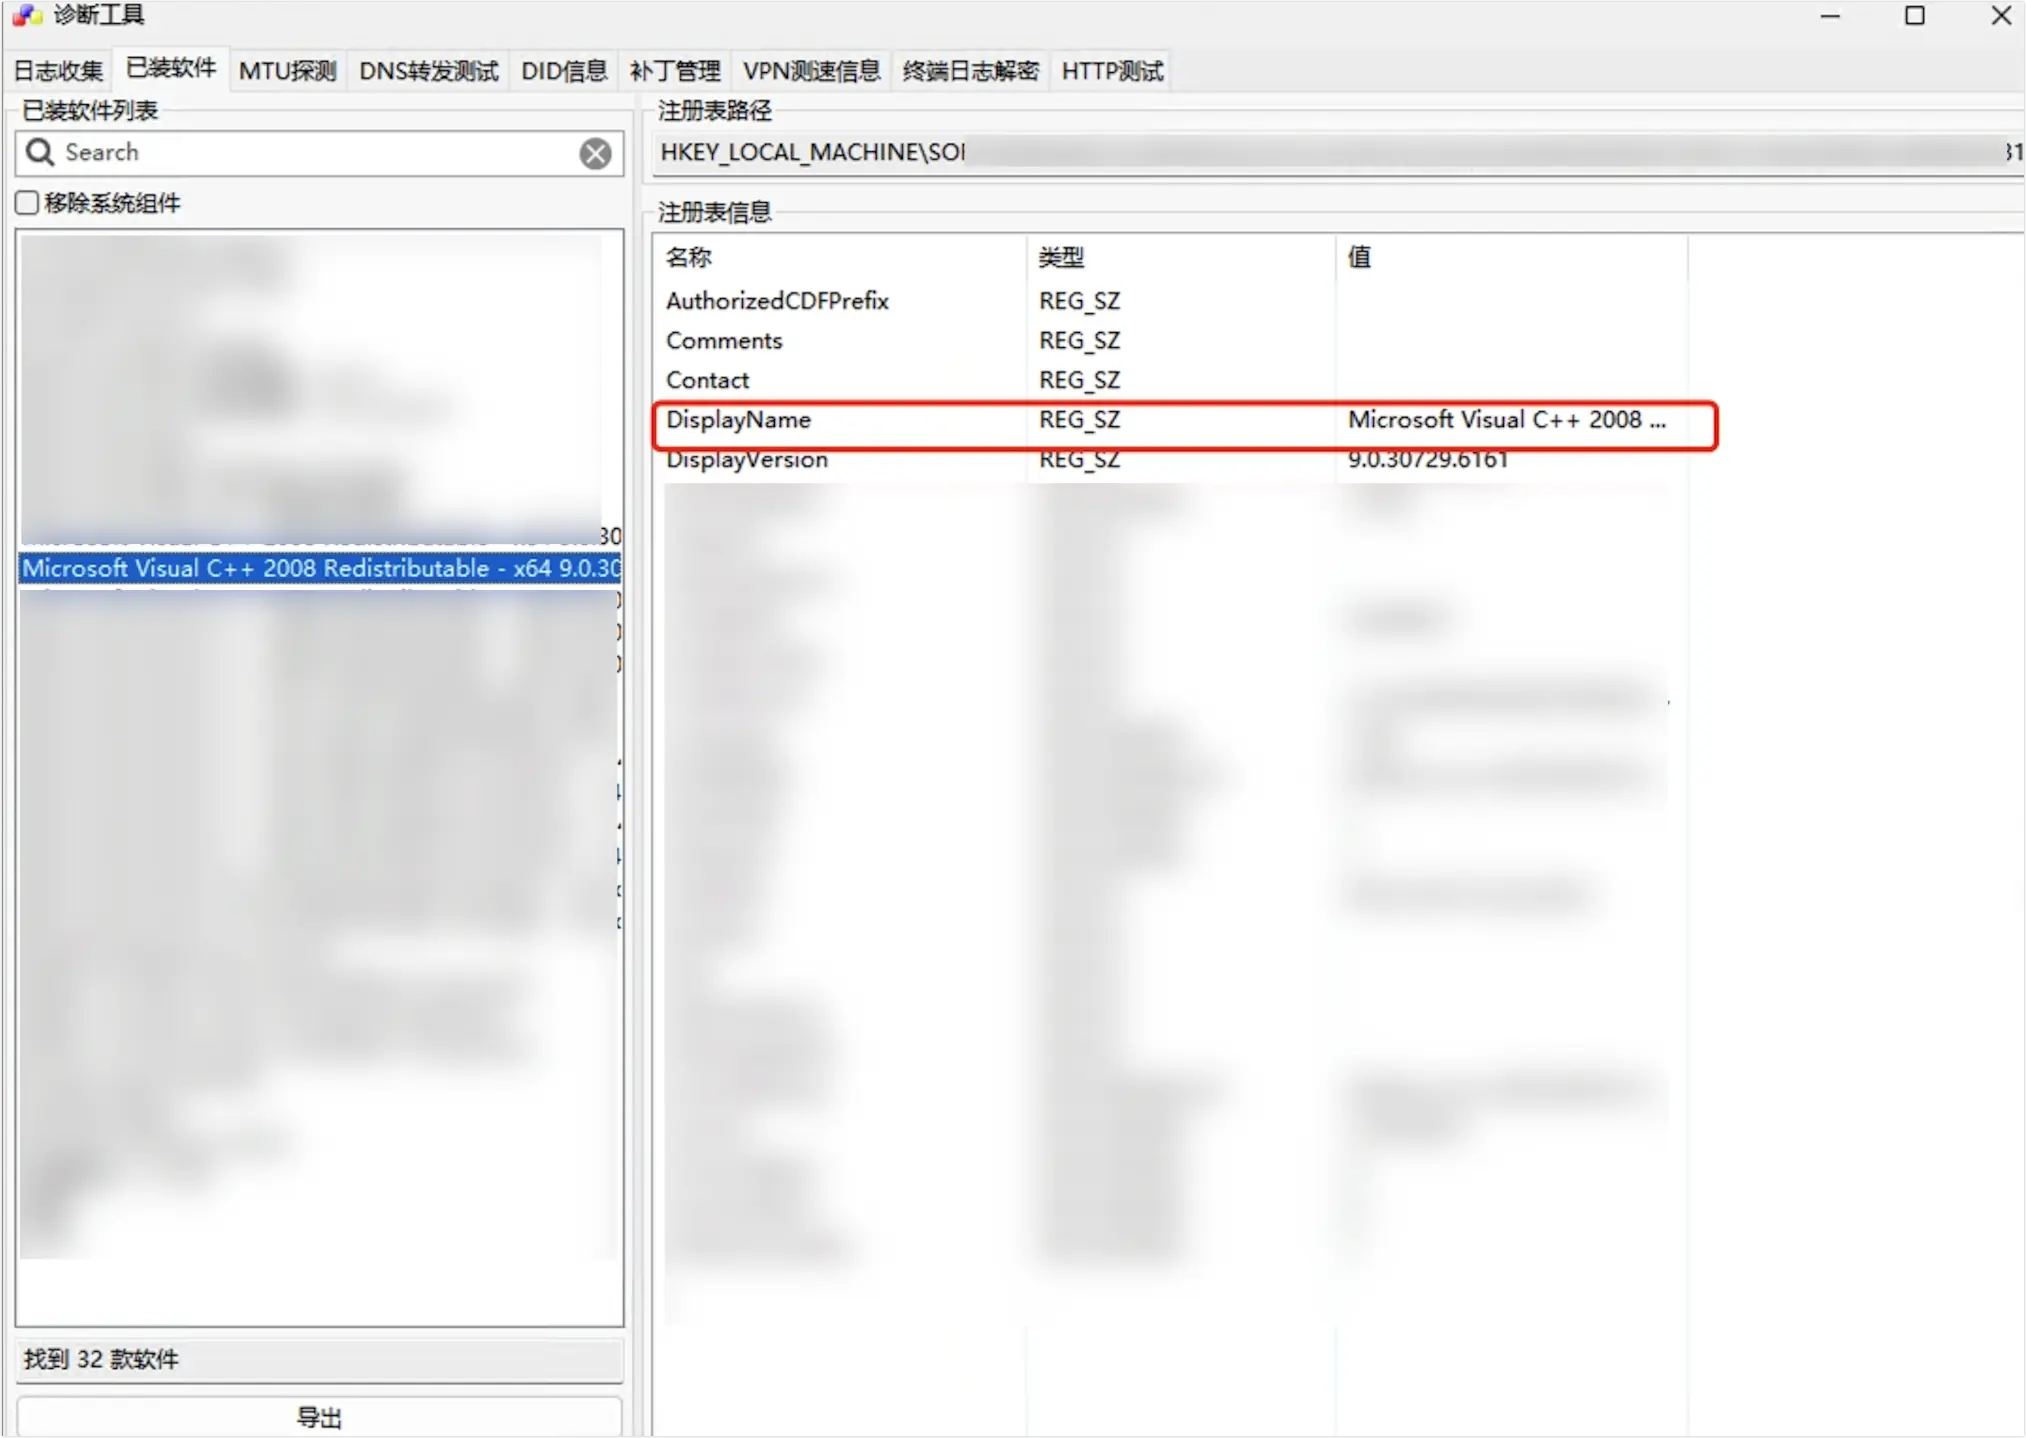Click the registry path HKEY_LOCAL_MACHINE field
The width and height of the screenshot is (2026, 1438).
click(x=1338, y=152)
